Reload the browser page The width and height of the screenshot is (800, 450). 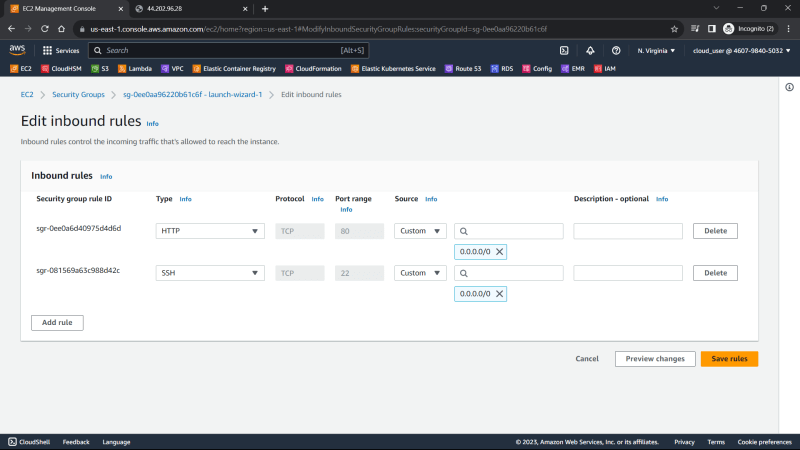(x=45, y=29)
